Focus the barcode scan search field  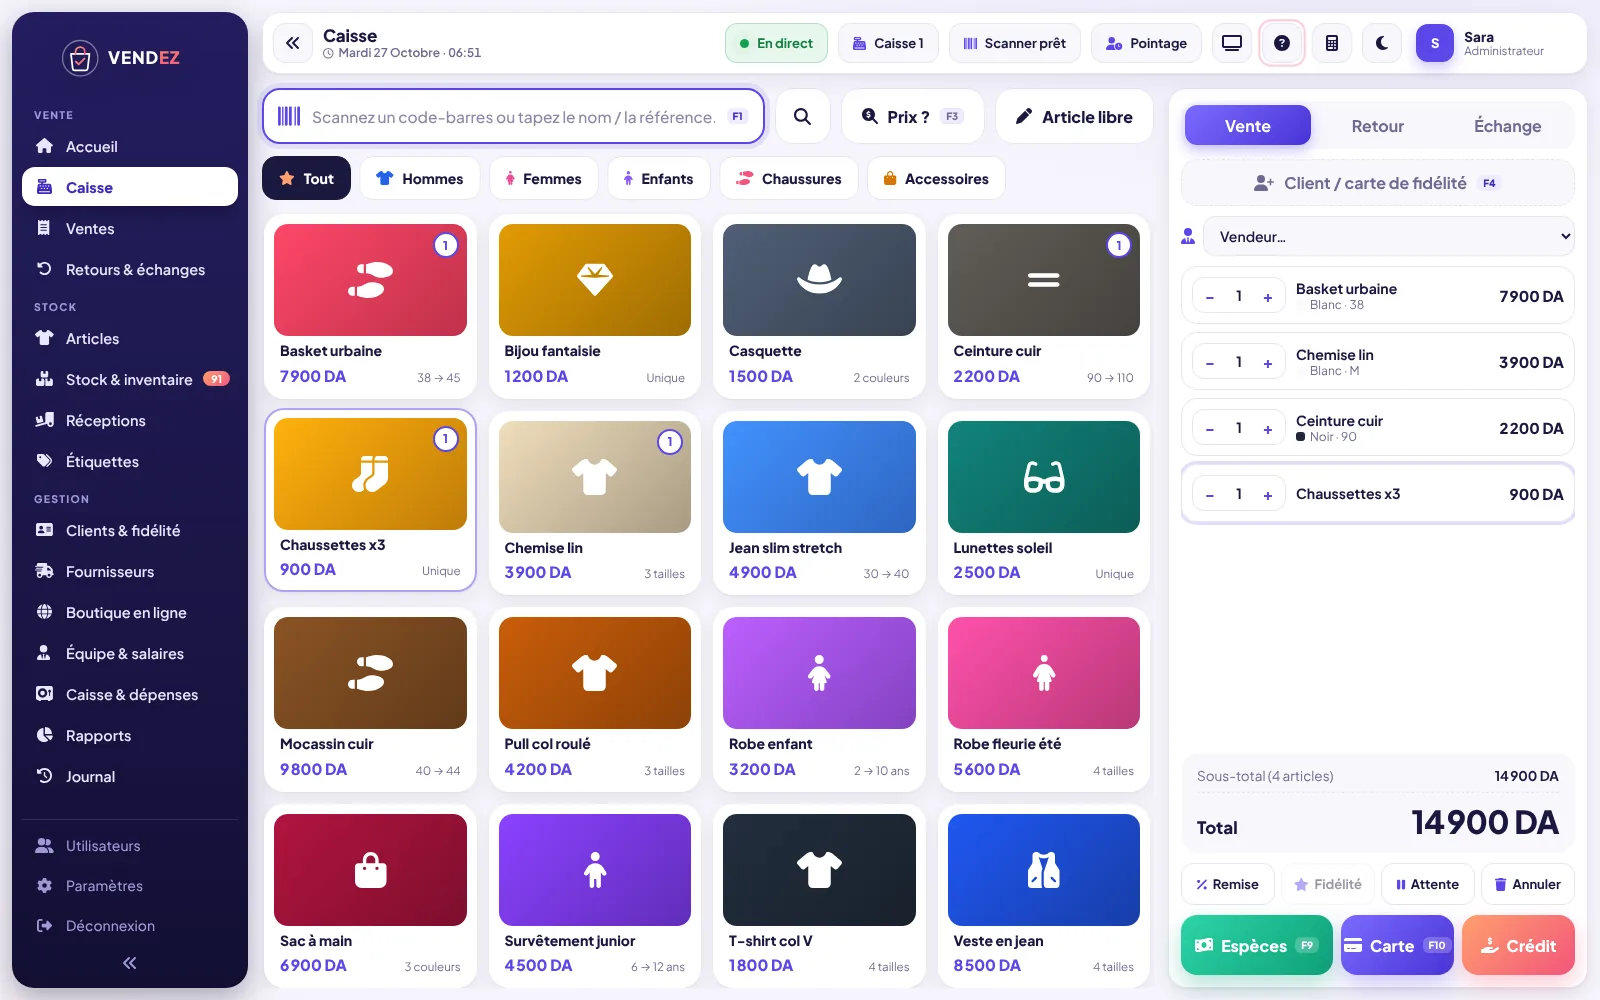coord(513,116)
